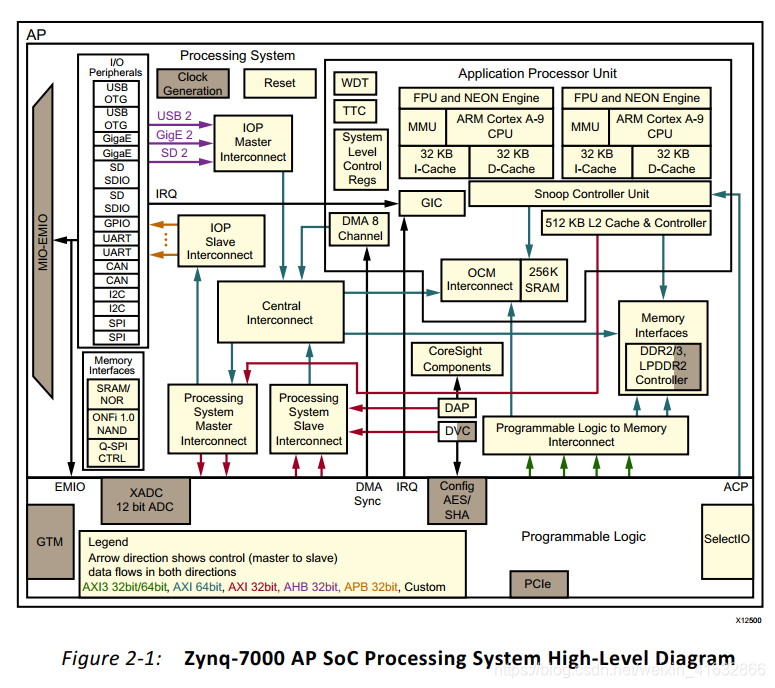Image resolution: width=775 pixels, height=688 pixels.
Task: Click the ONFI 1.0 NAND block
Action: point(113,424)
